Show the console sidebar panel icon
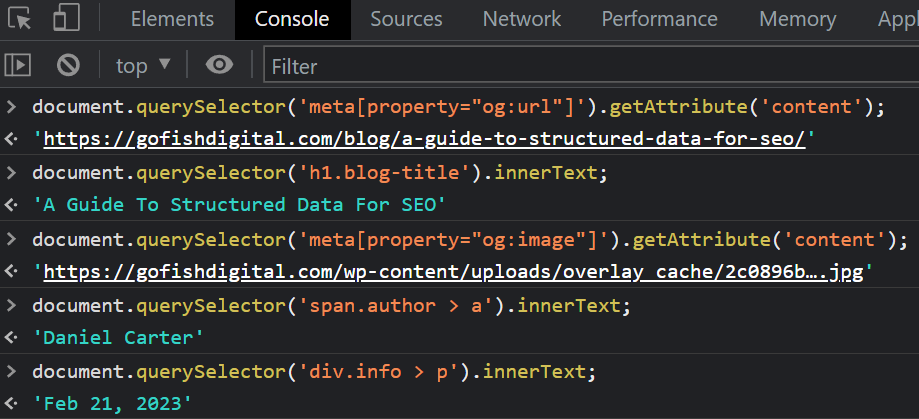This screenshot has width=919, height=419. [x=18, y=65]
